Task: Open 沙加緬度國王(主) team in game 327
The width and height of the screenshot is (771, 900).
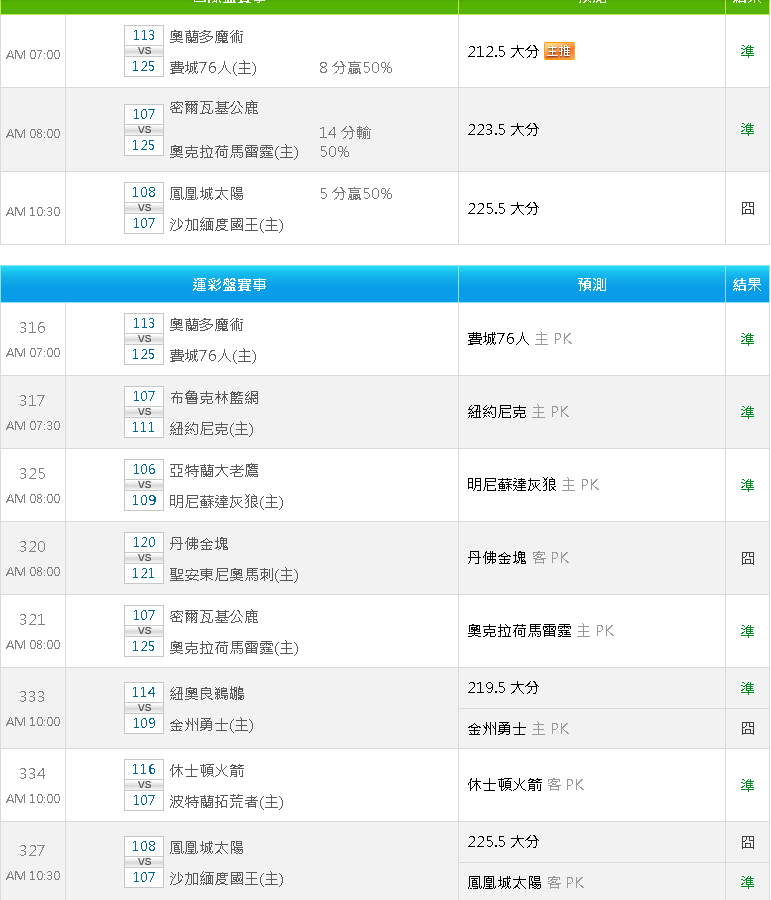Action: 226,879
